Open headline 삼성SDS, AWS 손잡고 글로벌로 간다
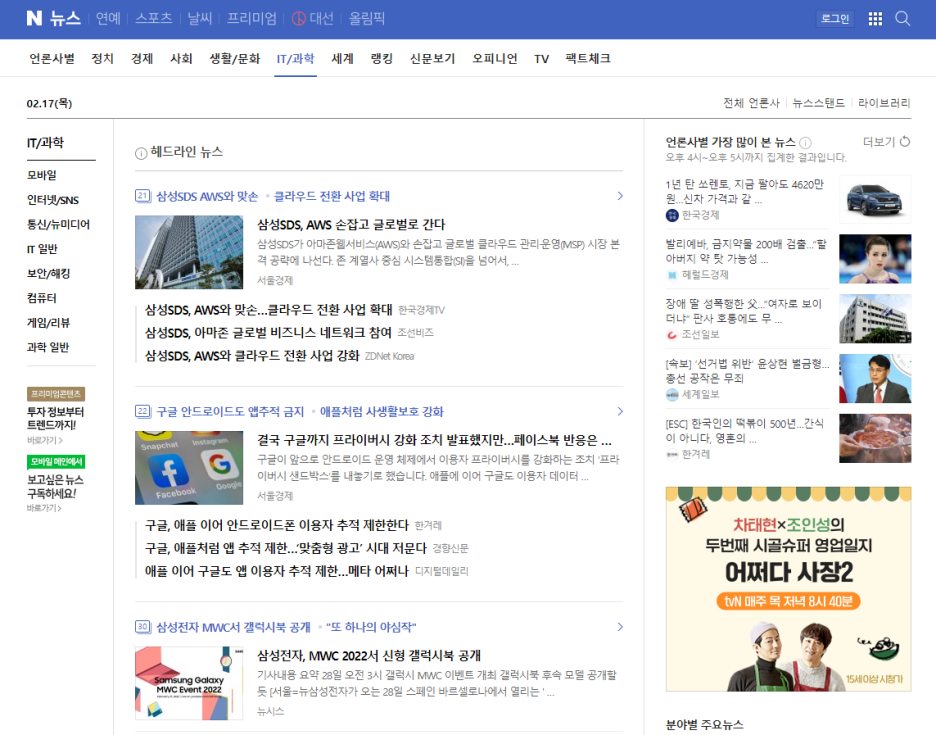 click(351, 225)
